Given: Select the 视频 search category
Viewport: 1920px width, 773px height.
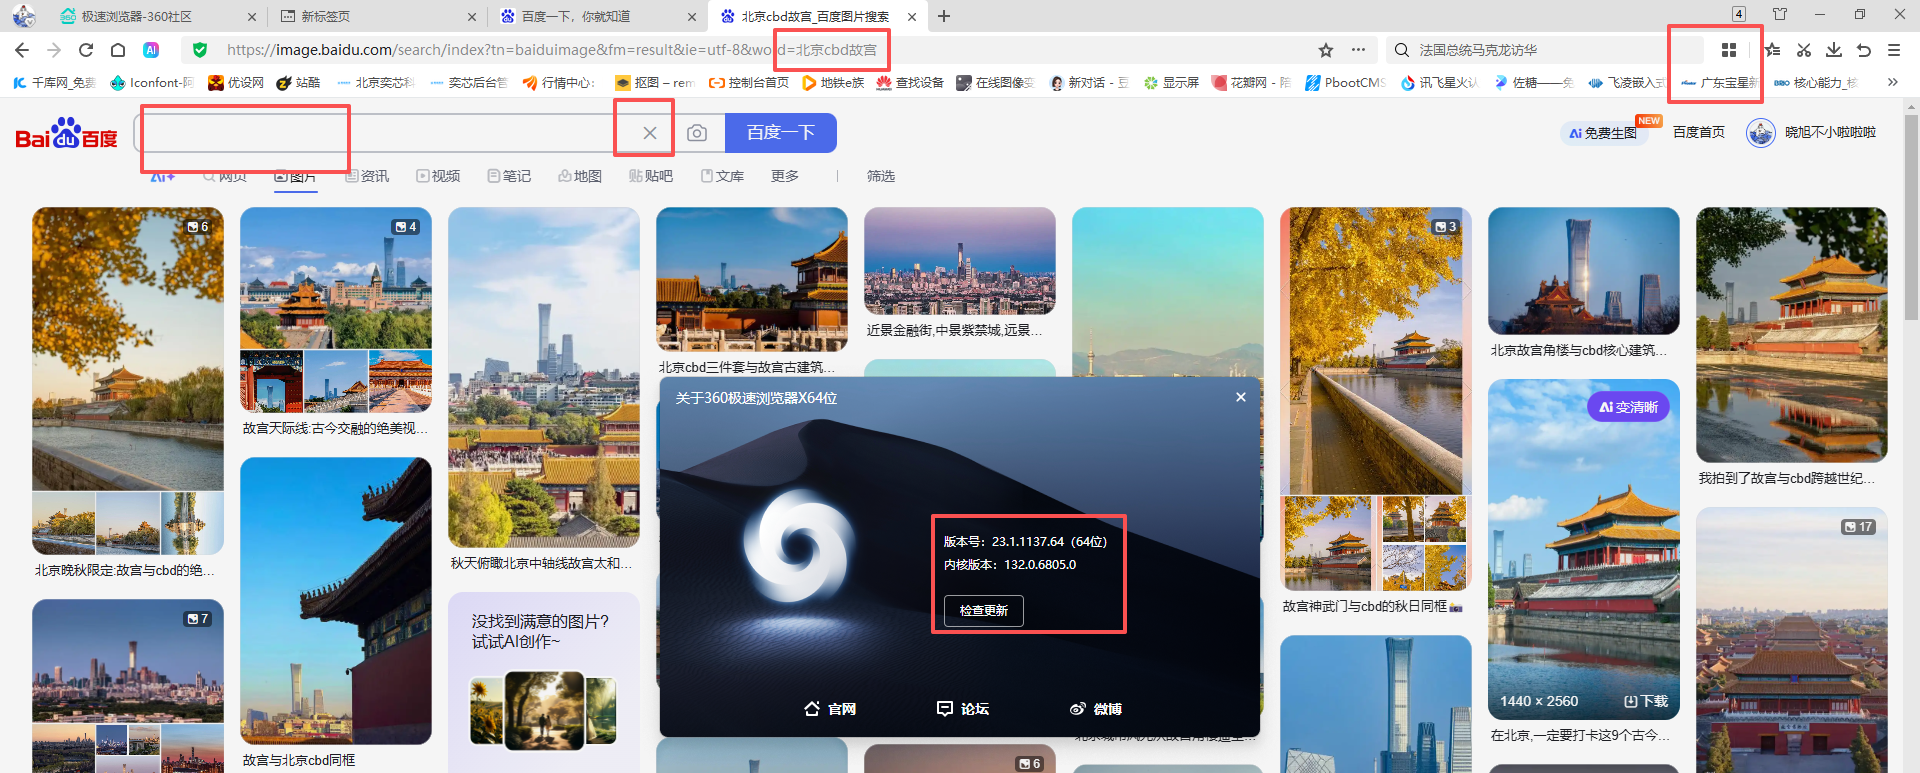Looking at the screenshot, I should (x=438, y=176).
